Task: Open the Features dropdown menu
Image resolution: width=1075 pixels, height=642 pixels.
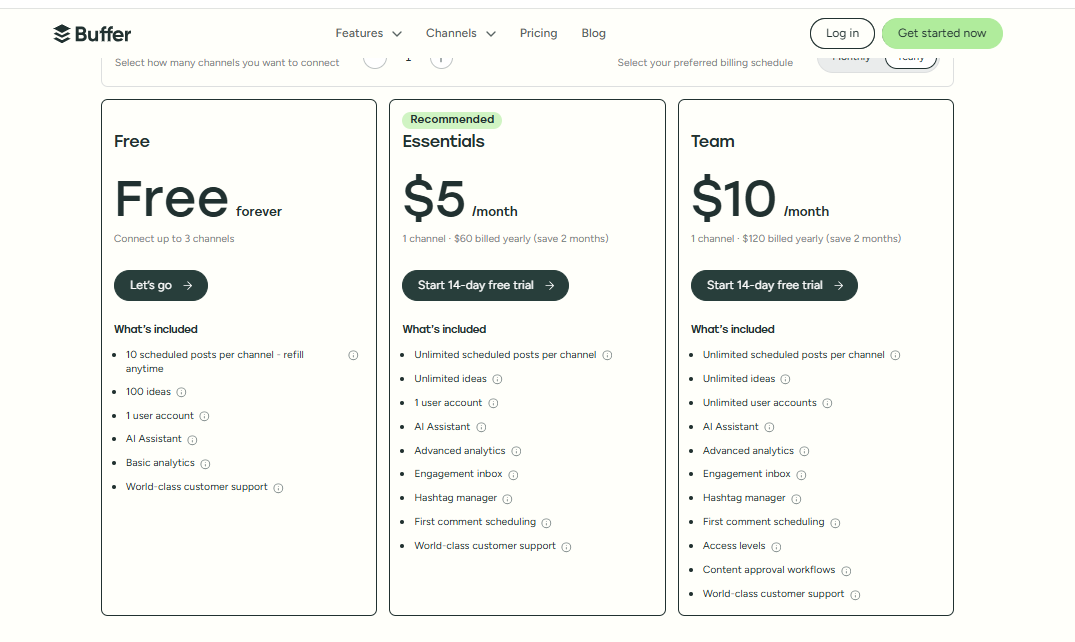Action: [368, 33]
